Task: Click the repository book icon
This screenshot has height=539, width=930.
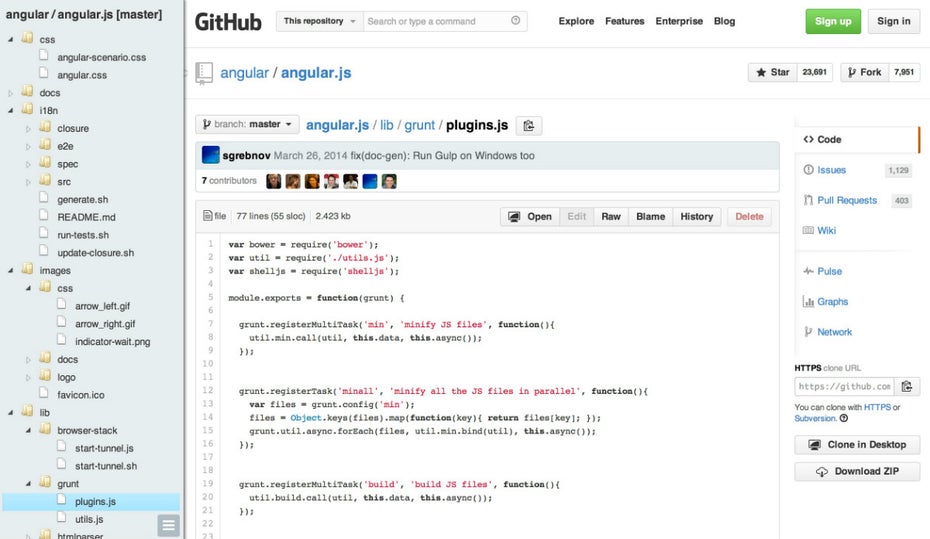Action: coord(203,73)
